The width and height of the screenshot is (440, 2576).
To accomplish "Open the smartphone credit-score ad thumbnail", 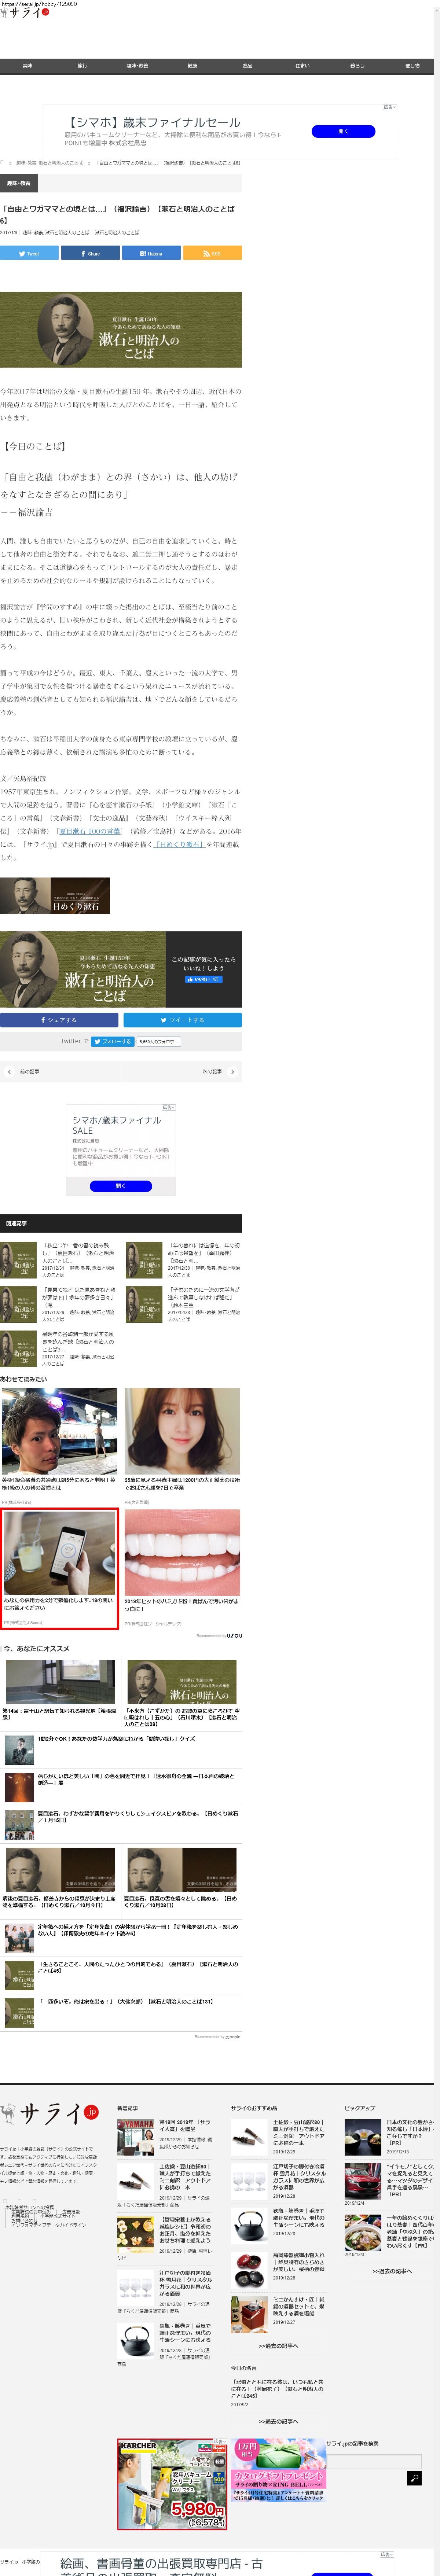I will click(59, 1553).
